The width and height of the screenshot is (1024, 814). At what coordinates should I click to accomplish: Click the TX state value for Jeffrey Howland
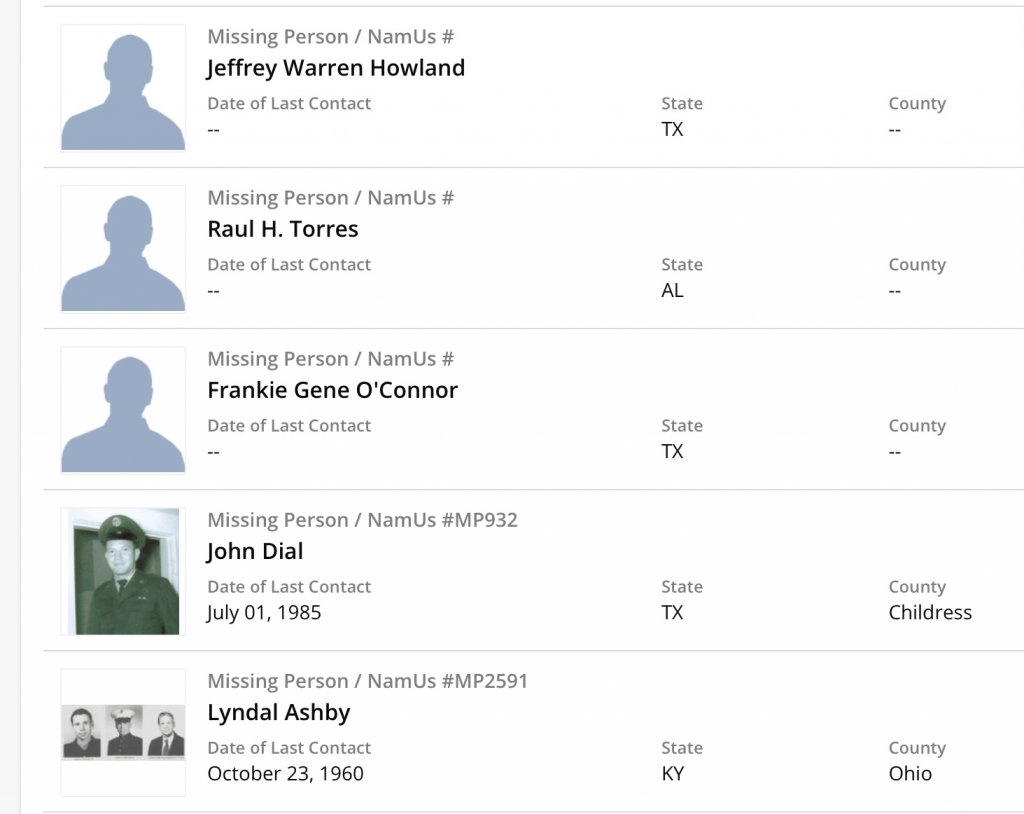pyautogui.click(x=672, y=129)
